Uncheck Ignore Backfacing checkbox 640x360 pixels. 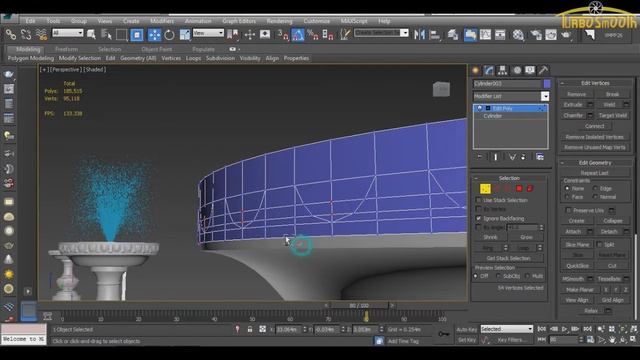point(478,218)
